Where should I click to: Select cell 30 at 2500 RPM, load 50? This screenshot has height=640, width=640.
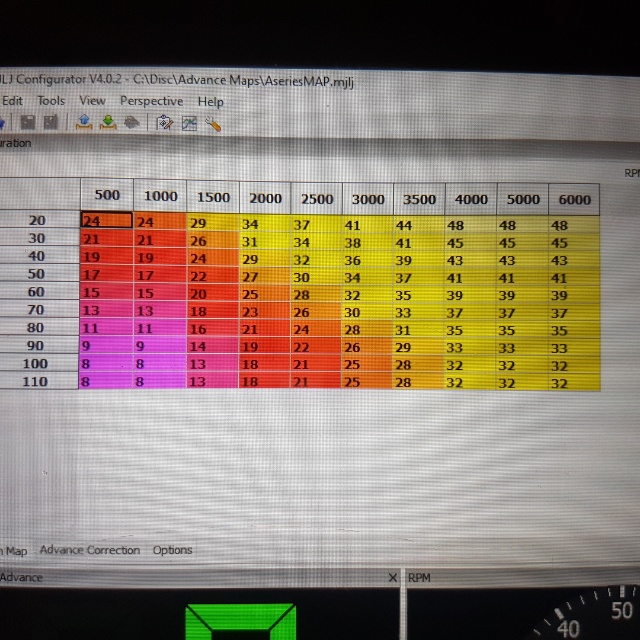click(316, 277)
